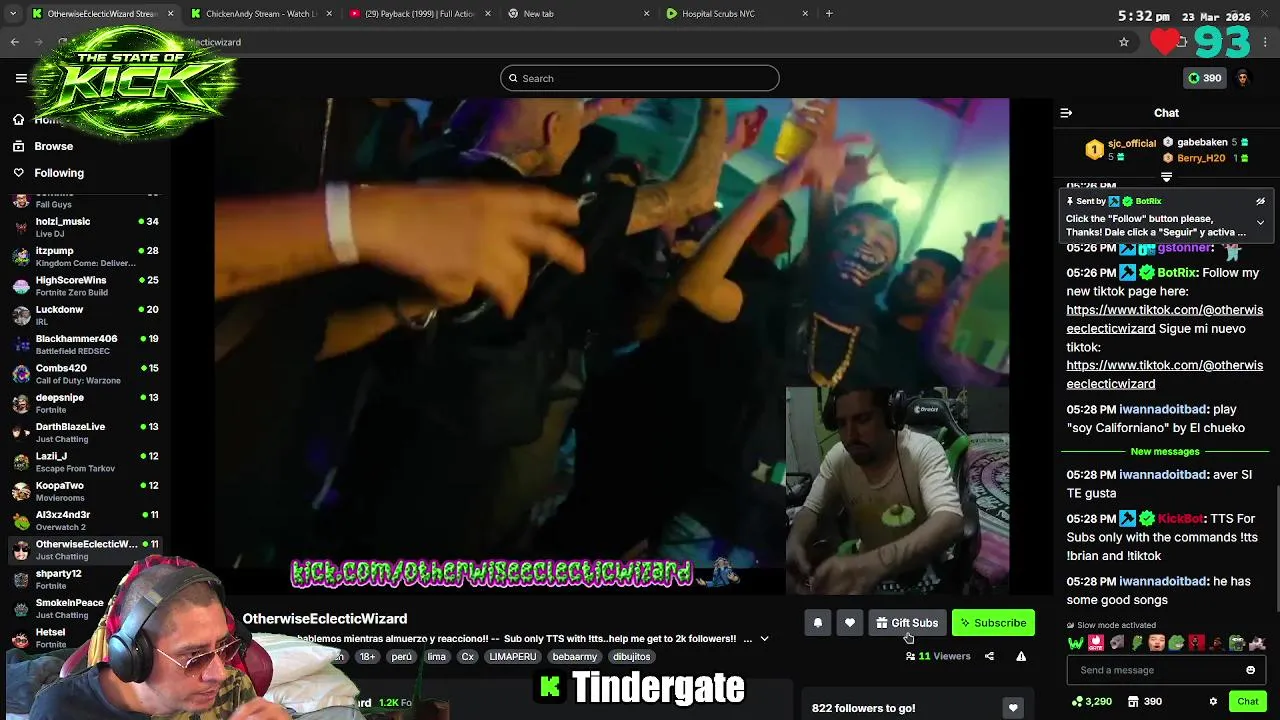This screenshot has height=720, width=1280.
Task: Open the 390 shop icon below chat
Action: click(x=1144, y=701)
